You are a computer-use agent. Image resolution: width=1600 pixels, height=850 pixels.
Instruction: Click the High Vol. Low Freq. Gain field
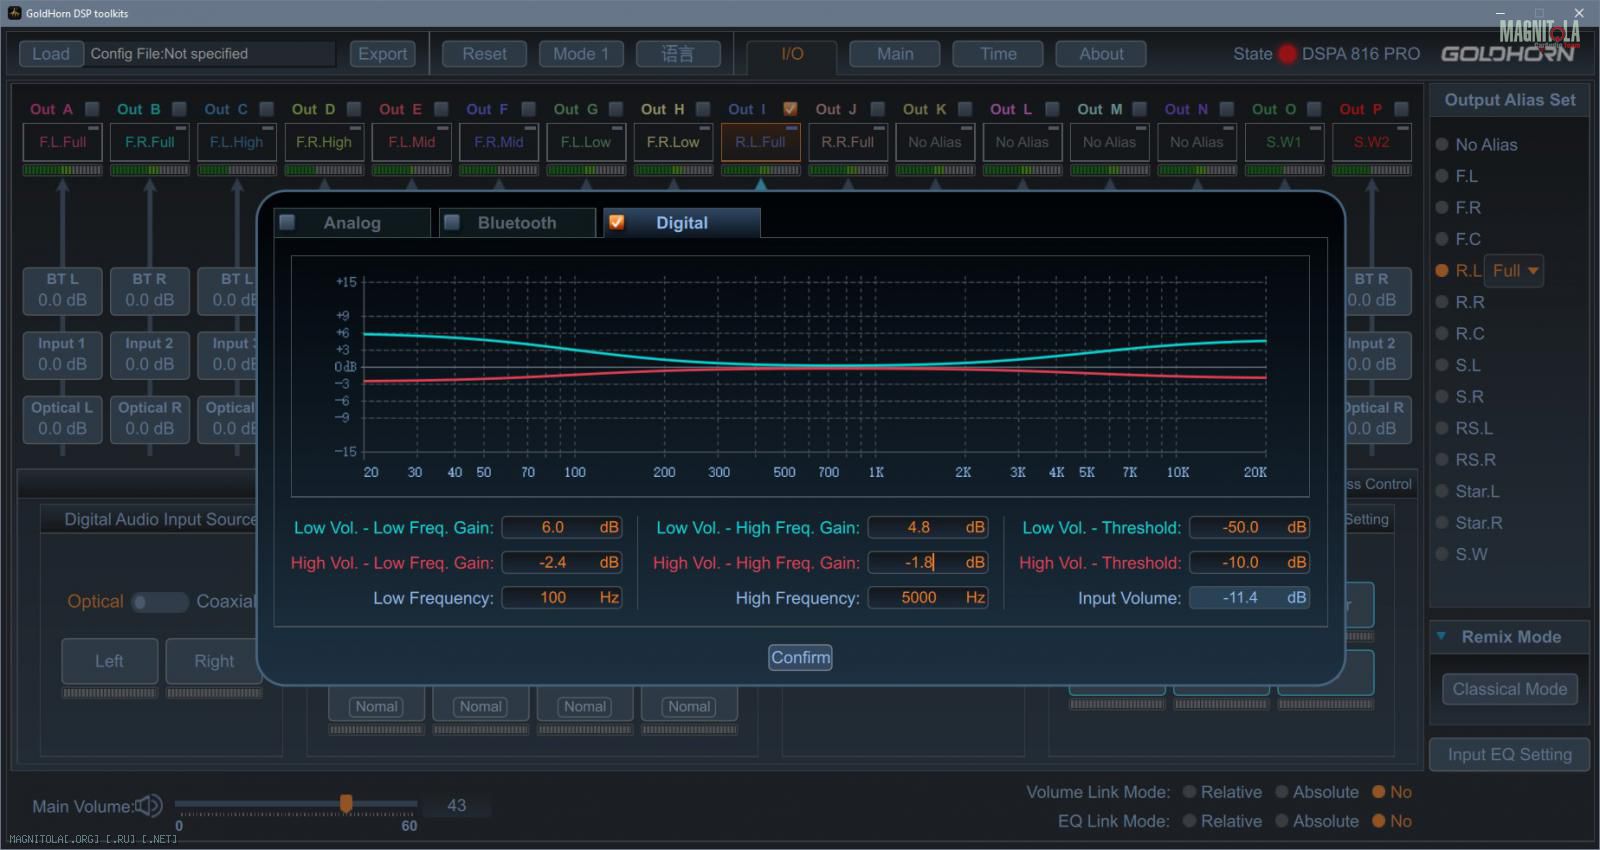(x=561, y=562)
